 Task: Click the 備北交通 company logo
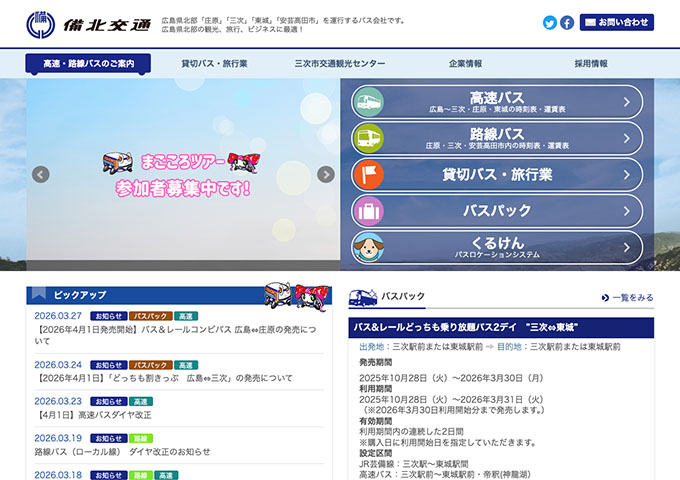[x=89, y=25]
